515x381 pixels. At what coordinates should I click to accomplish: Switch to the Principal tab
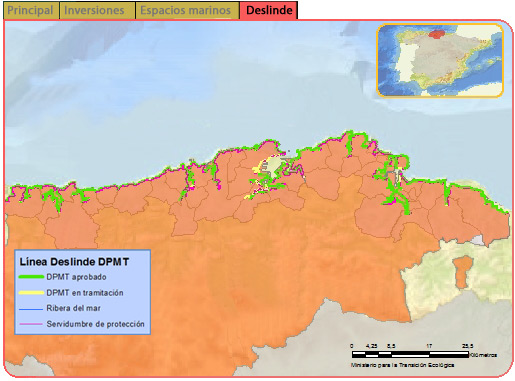(31, 10)
